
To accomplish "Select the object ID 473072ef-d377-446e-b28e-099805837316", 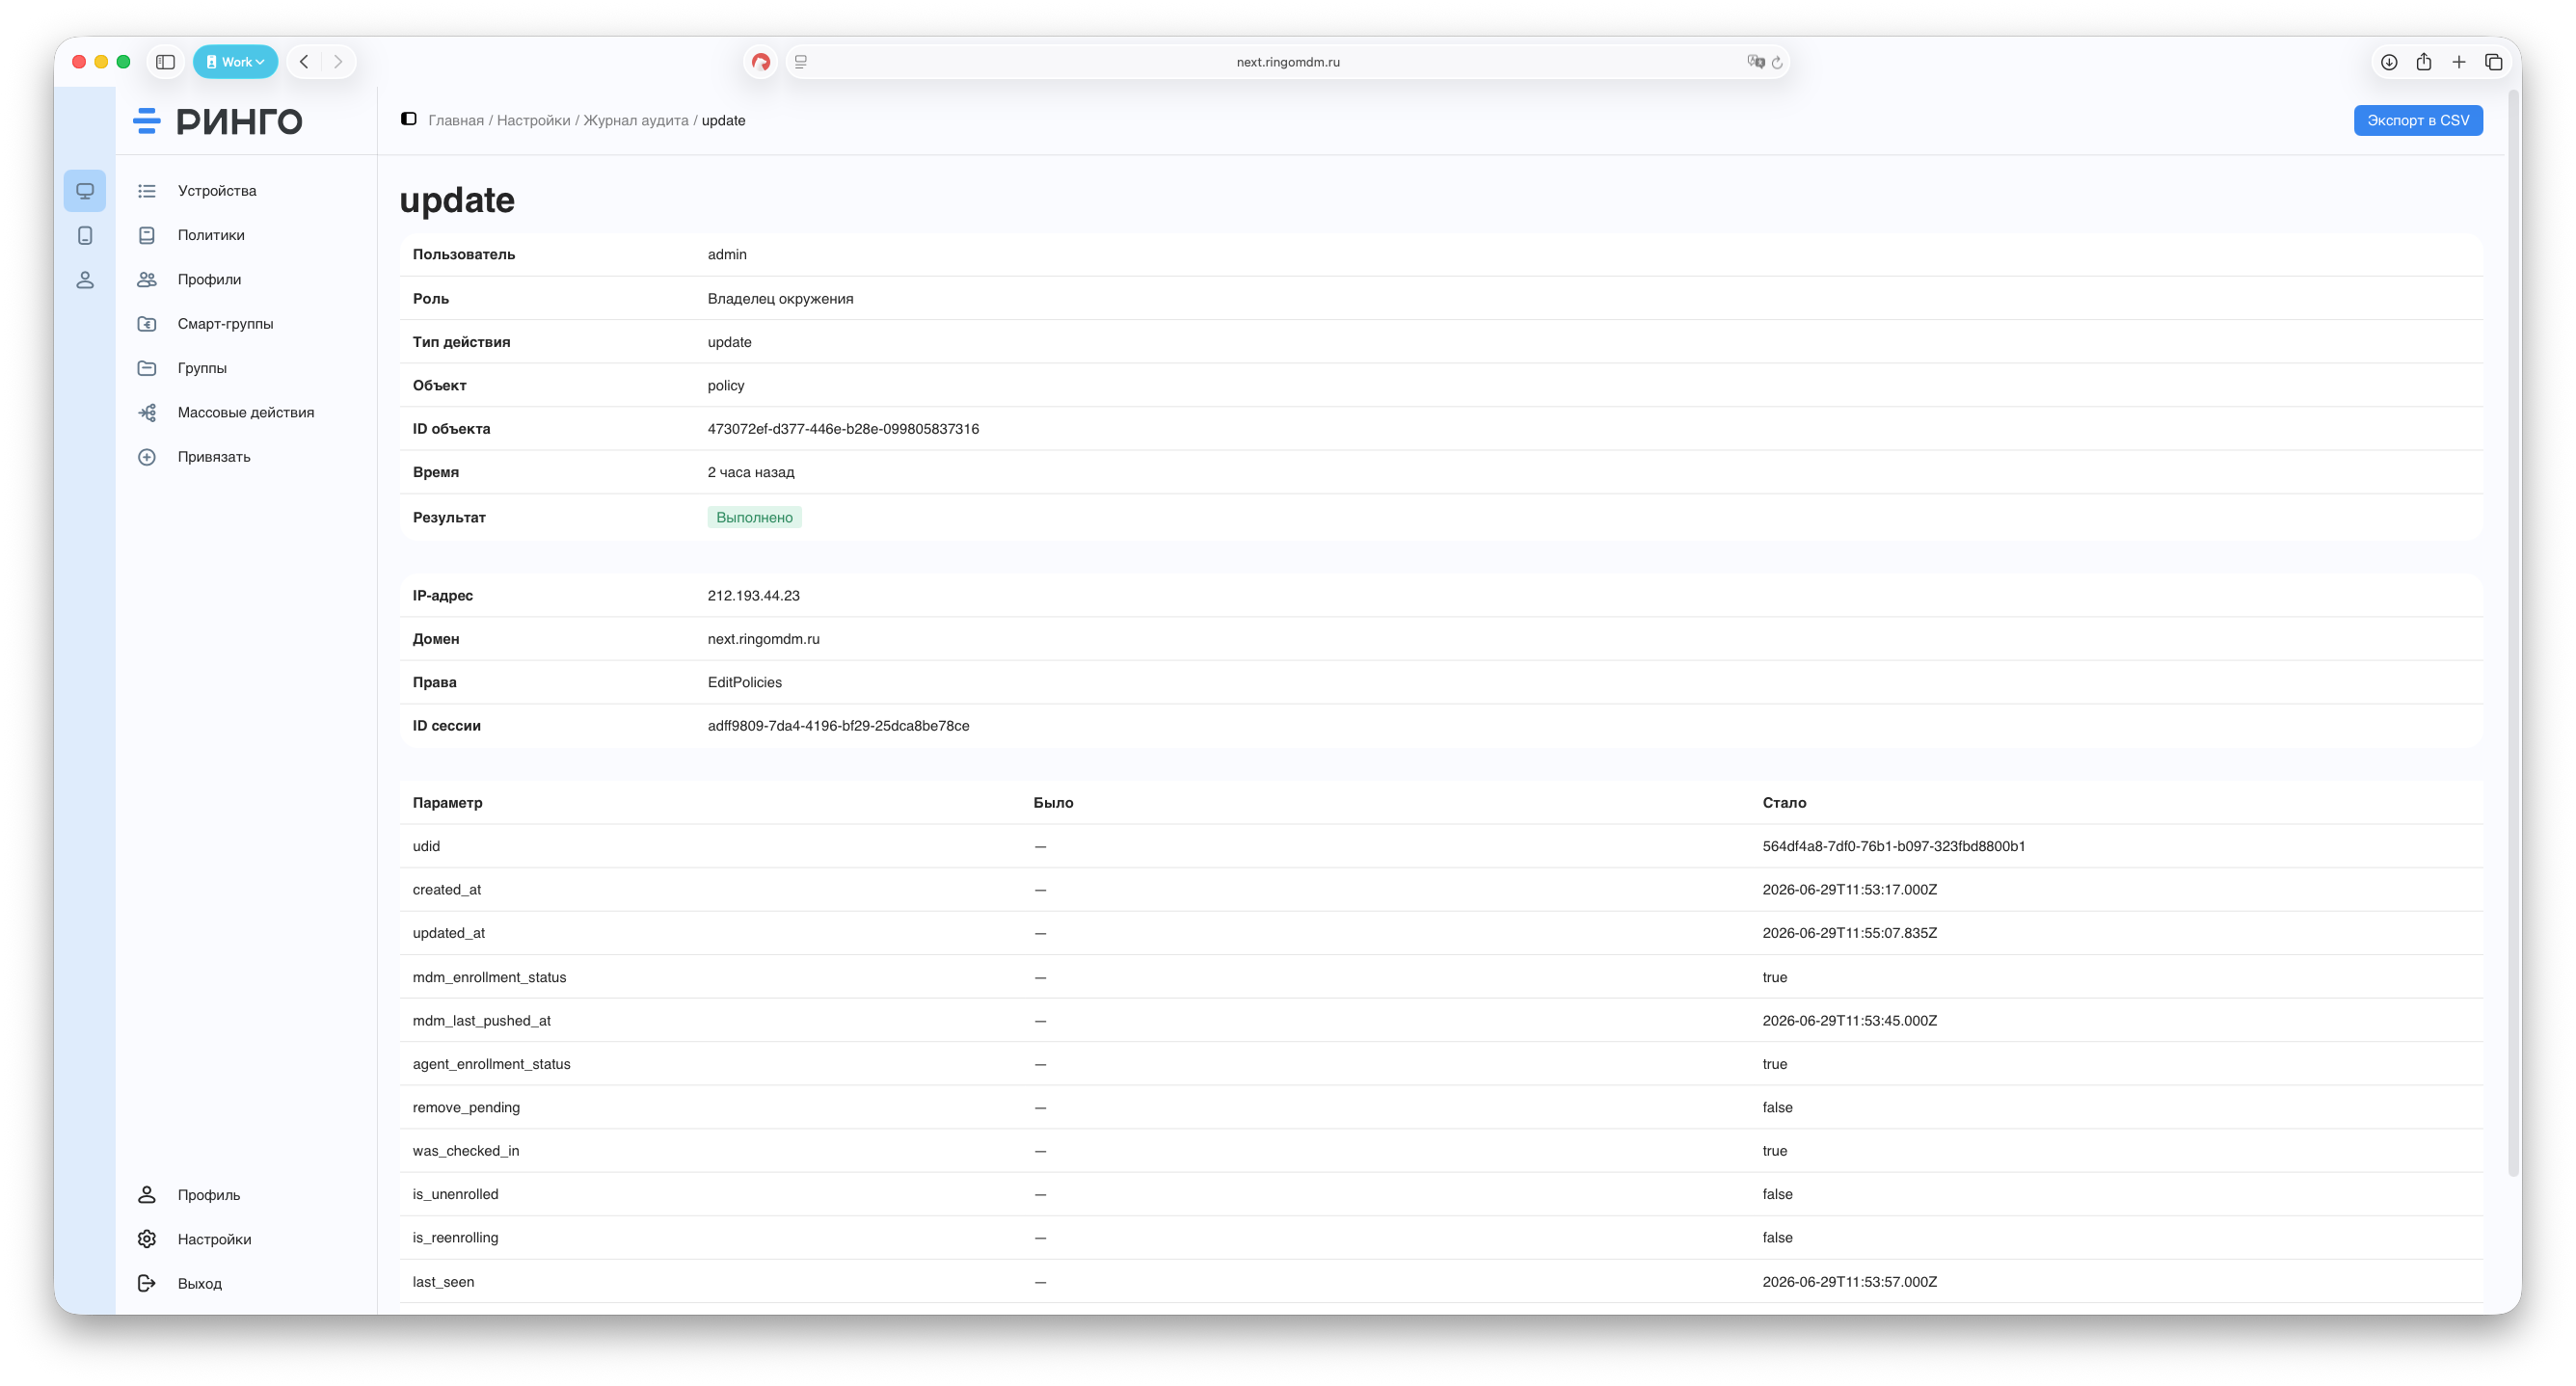I will (843, 429).
